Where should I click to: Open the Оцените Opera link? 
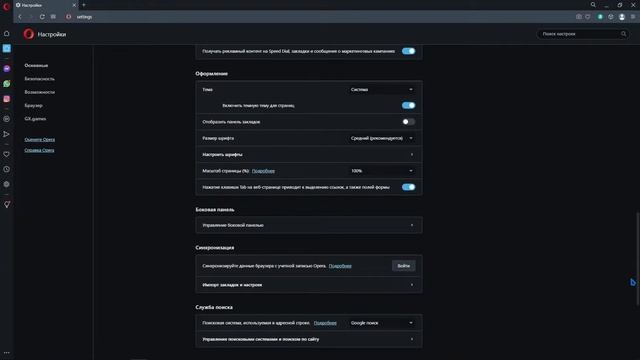click(x=39, y=140)
